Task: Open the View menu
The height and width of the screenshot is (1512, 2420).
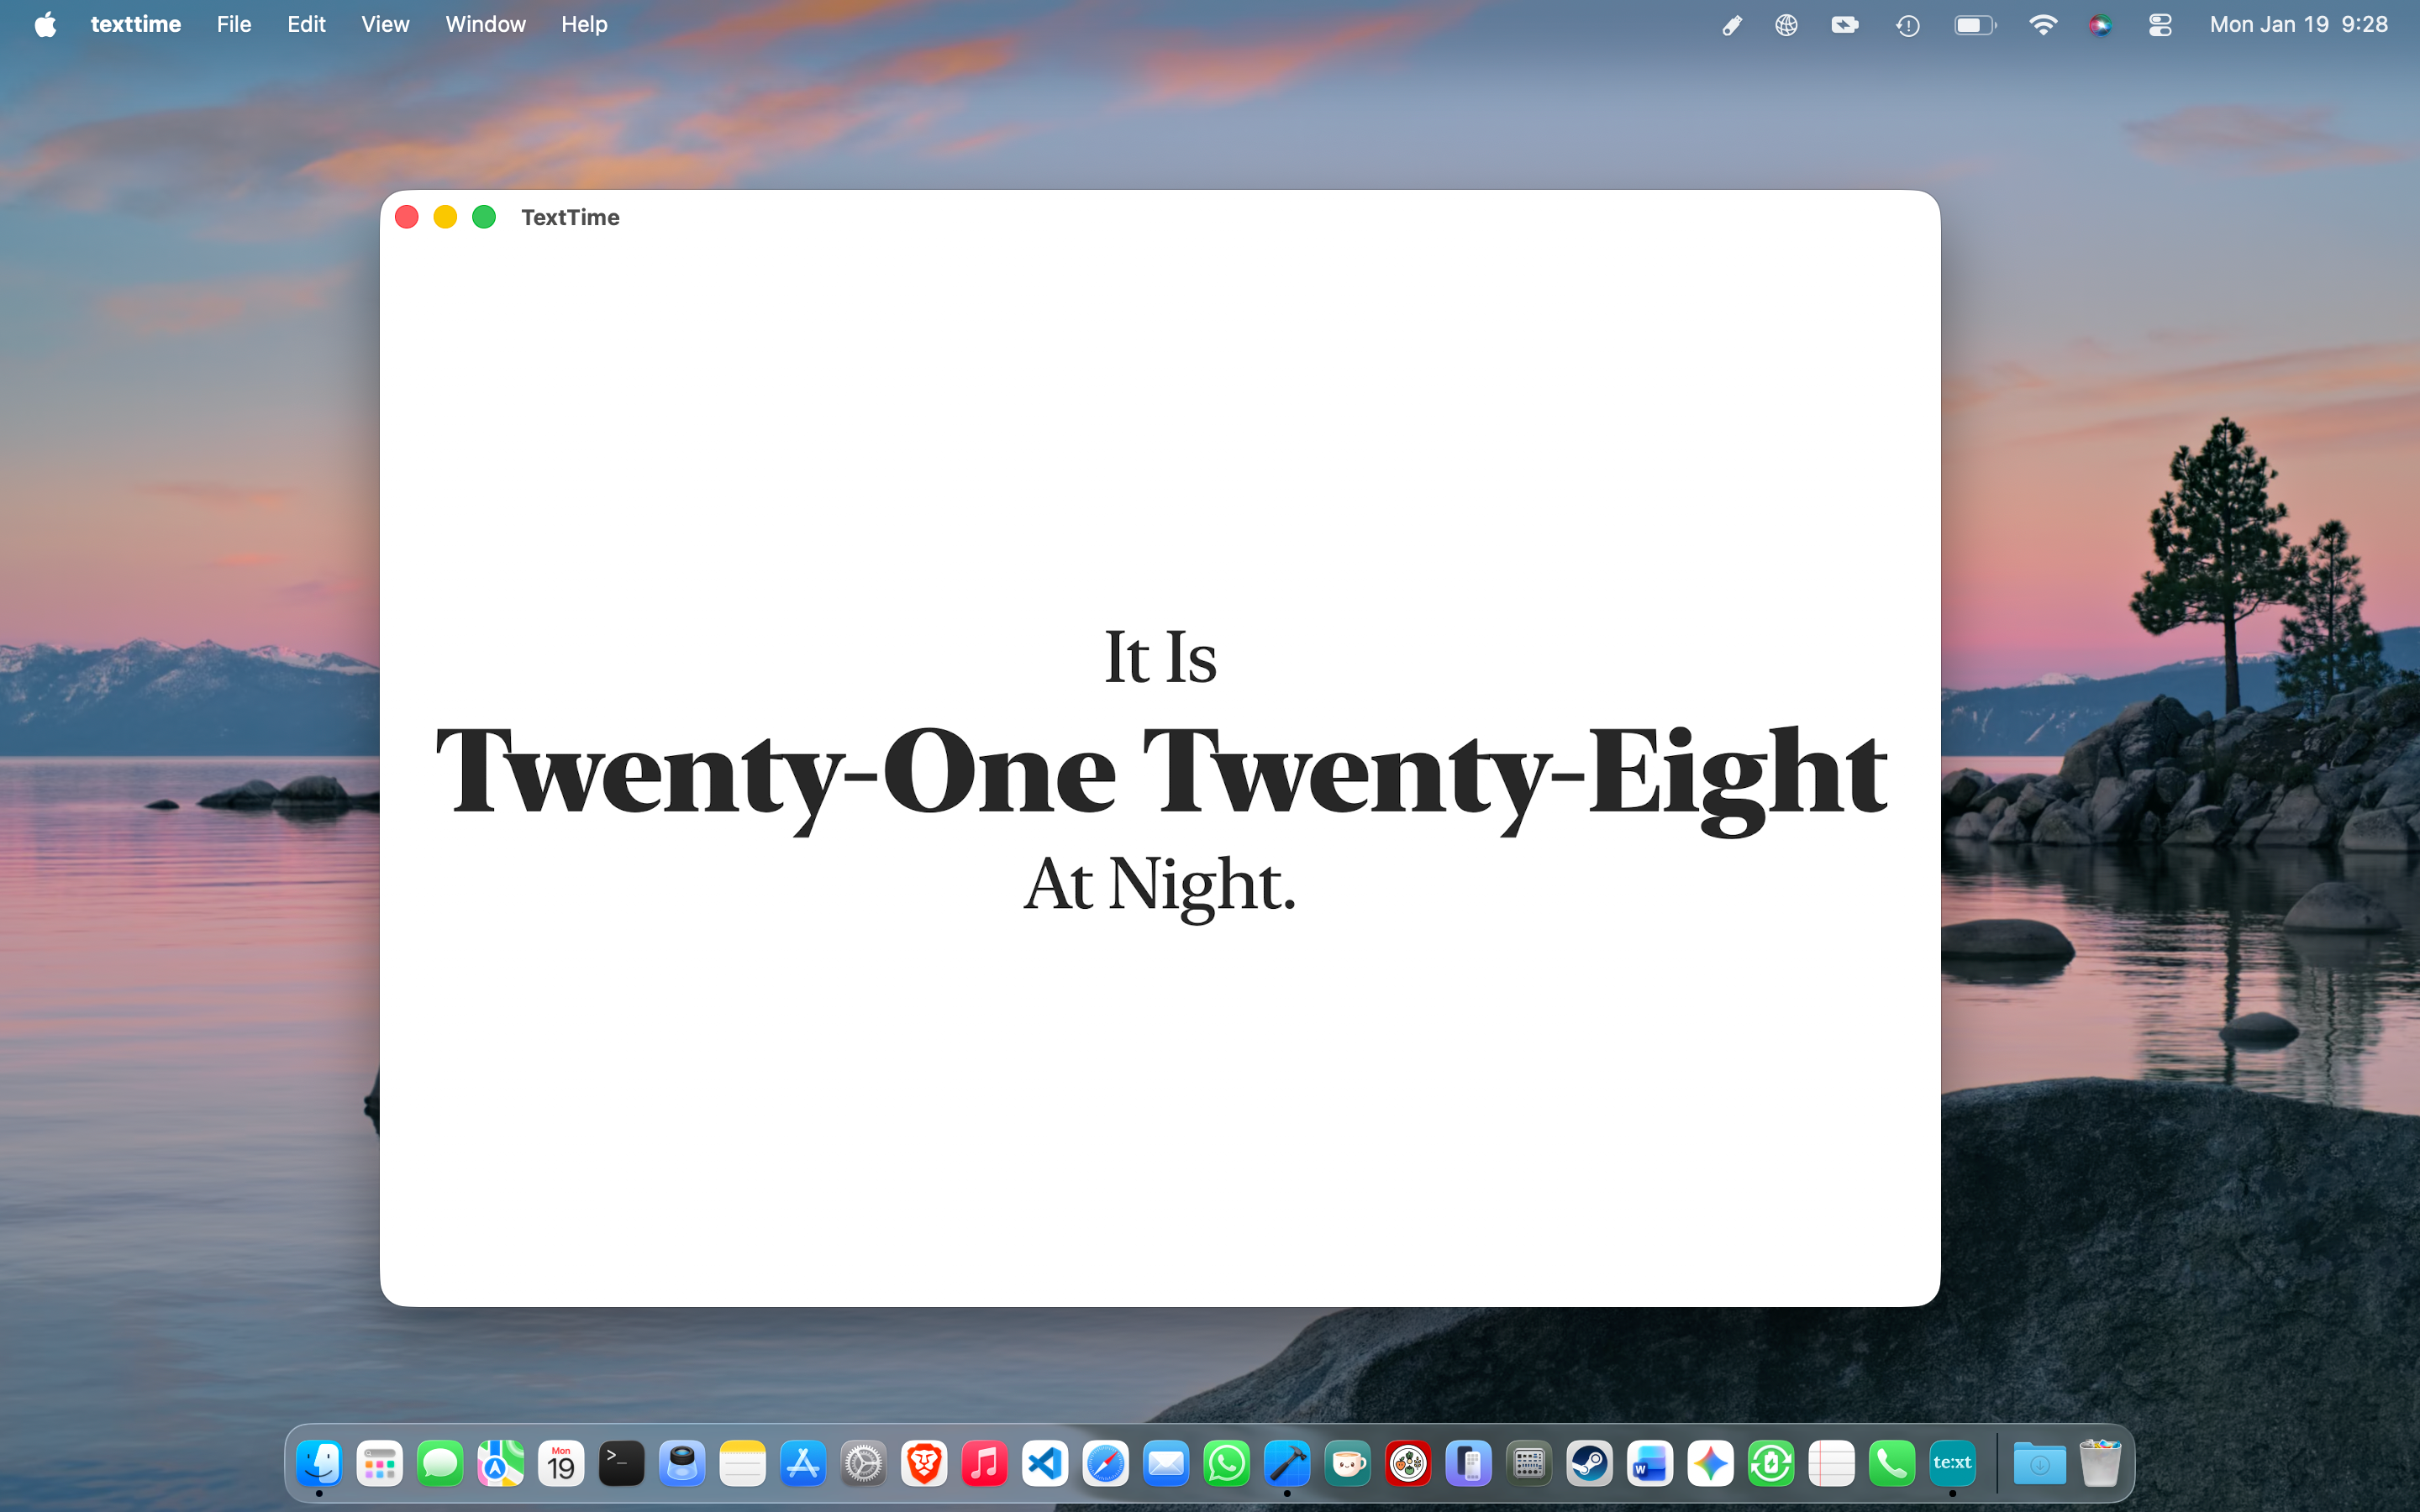Action: 385,24
